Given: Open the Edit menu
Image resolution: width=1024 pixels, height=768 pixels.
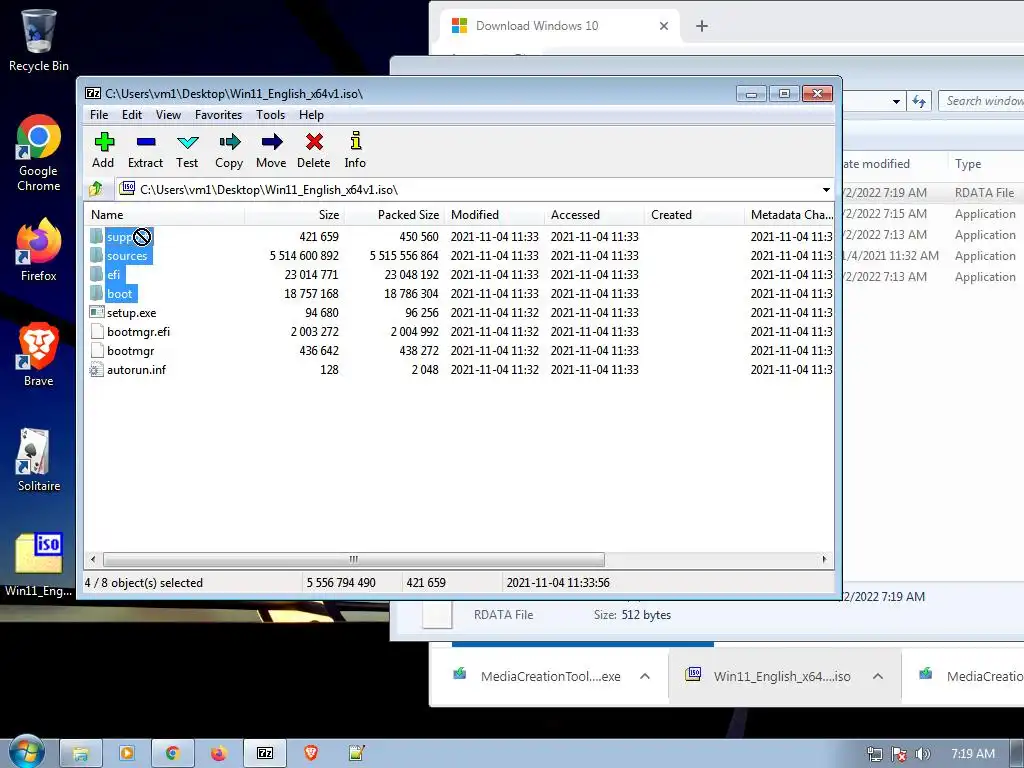Looking at the screenshot, I should tap(132, 115).
